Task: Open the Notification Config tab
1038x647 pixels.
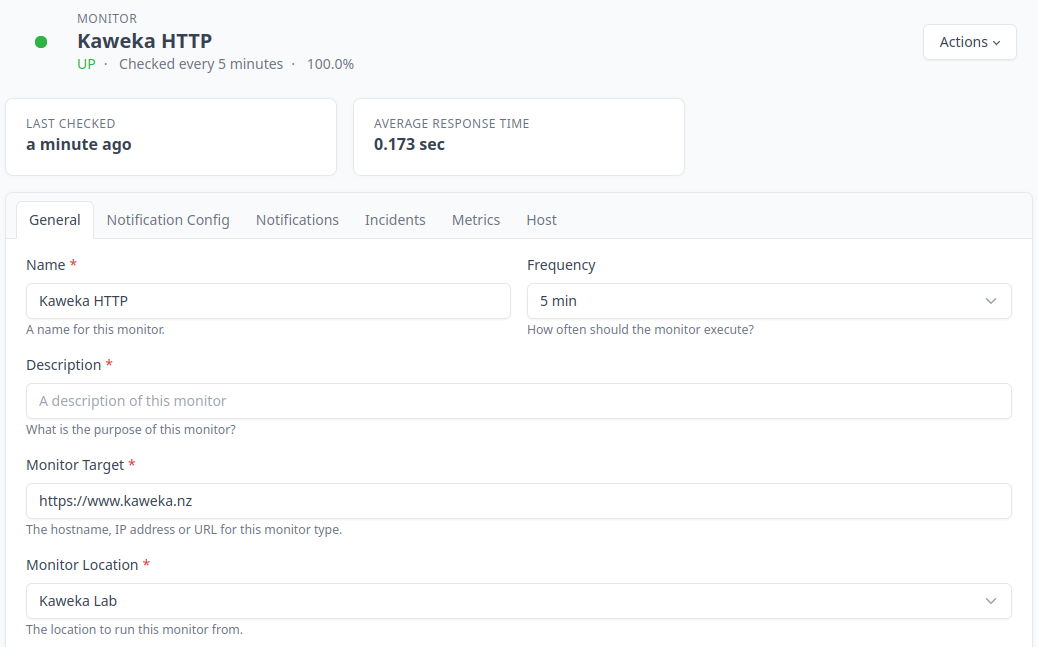Action: pyautogui.click(x=168, y=220)
